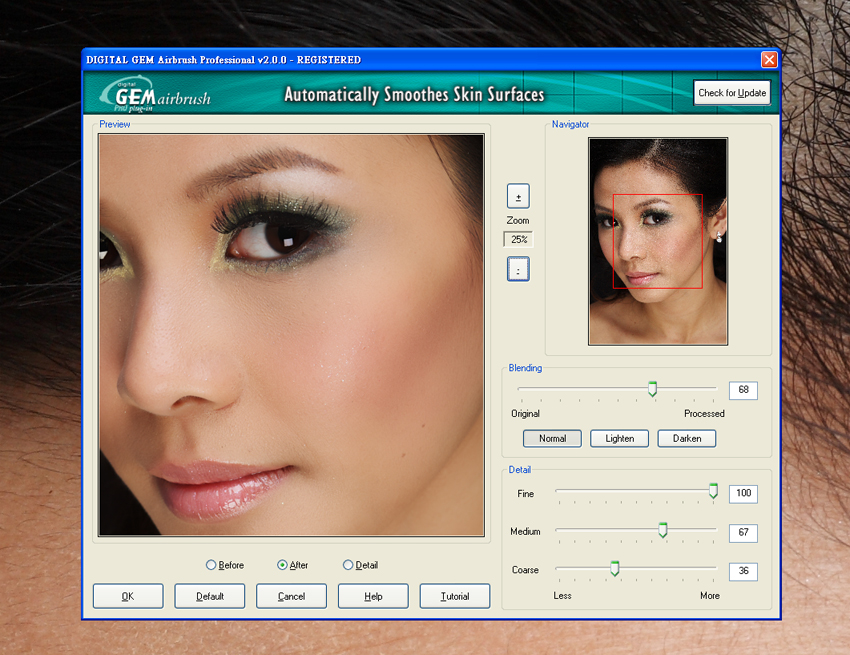Open the Tutorial

pyautogui.click(x=455, y=596)
